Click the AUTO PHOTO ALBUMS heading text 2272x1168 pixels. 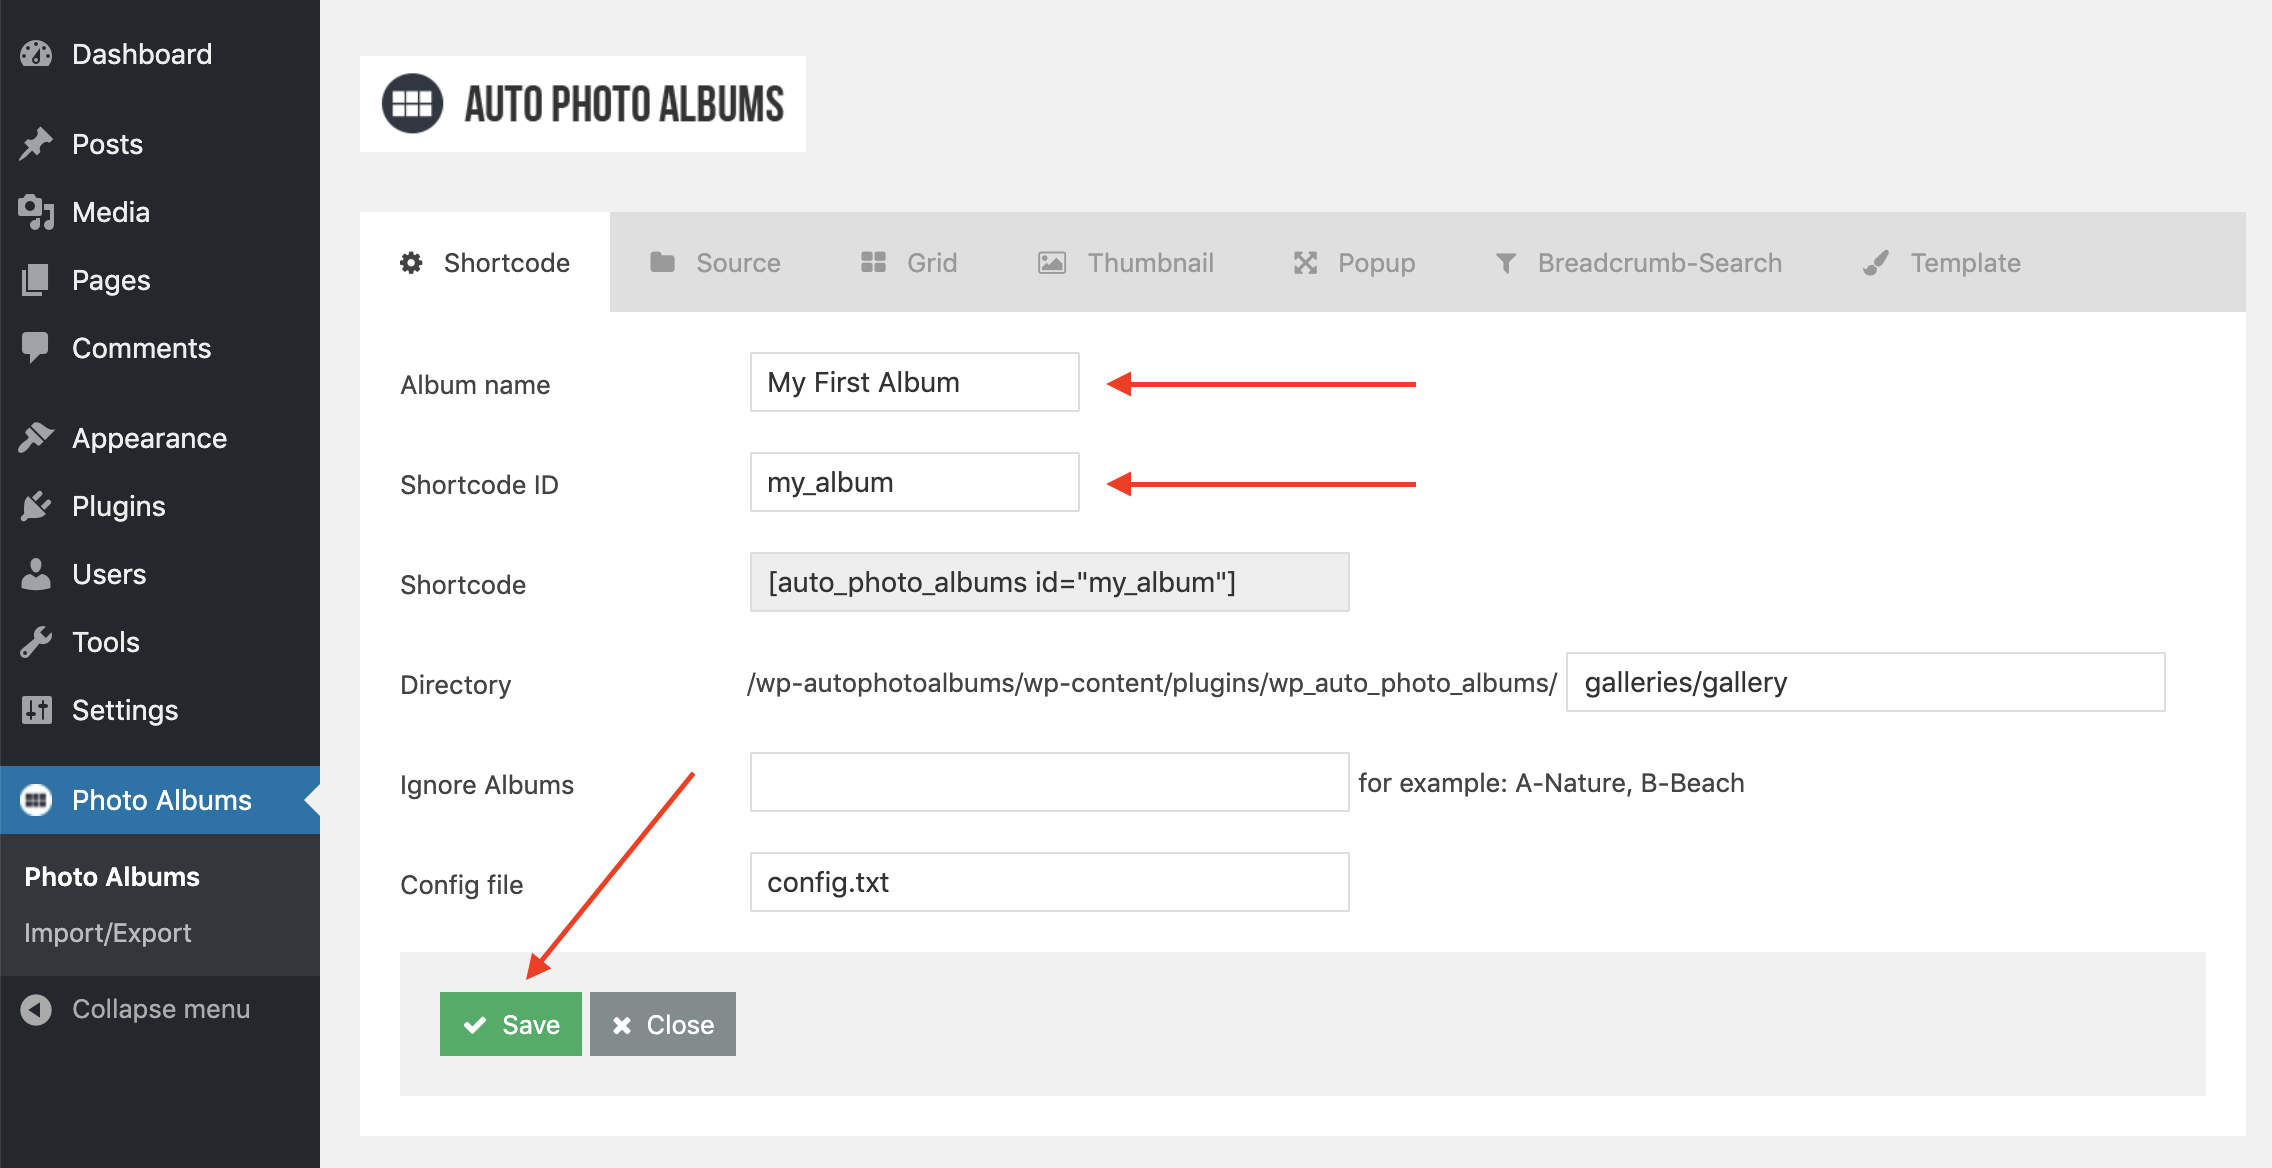tap(624, 105)
